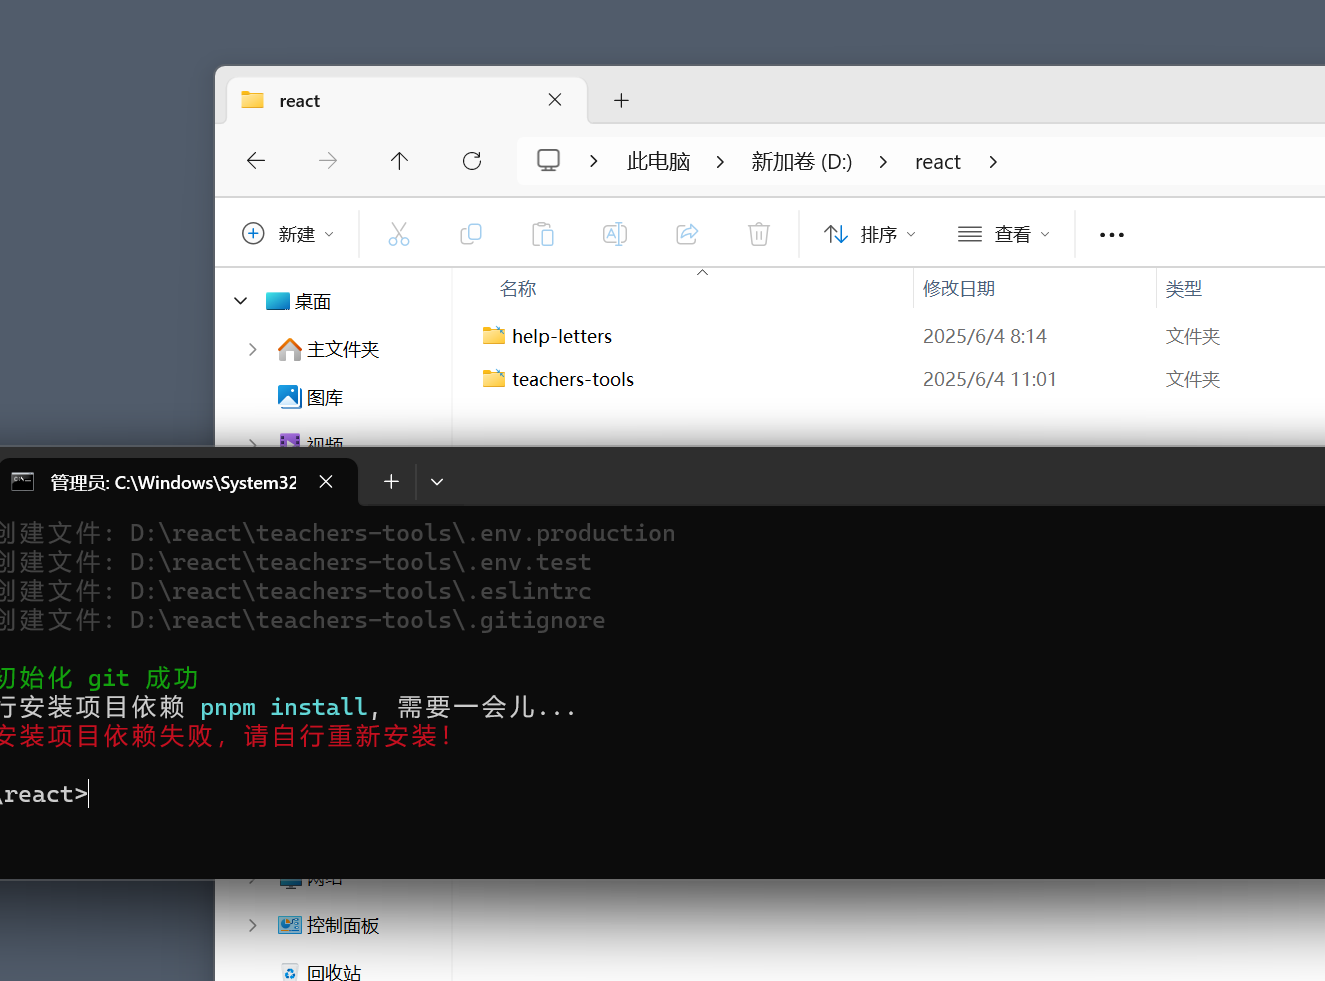Screen dimensions: 1325x981
Task: Add a new File Explorer tab
Action: [x=621, y=100]
